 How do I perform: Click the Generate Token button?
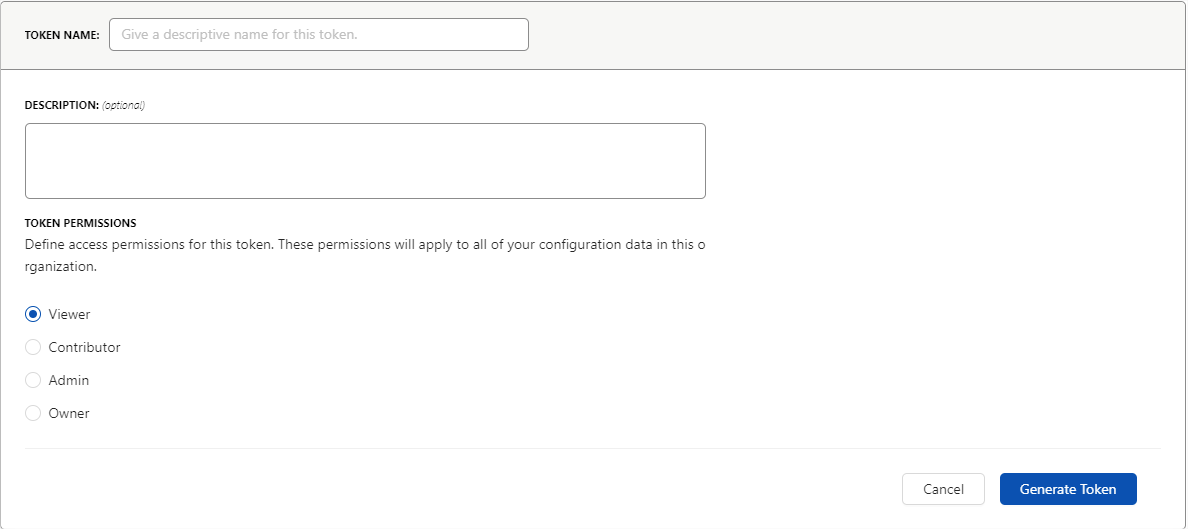1068,489
